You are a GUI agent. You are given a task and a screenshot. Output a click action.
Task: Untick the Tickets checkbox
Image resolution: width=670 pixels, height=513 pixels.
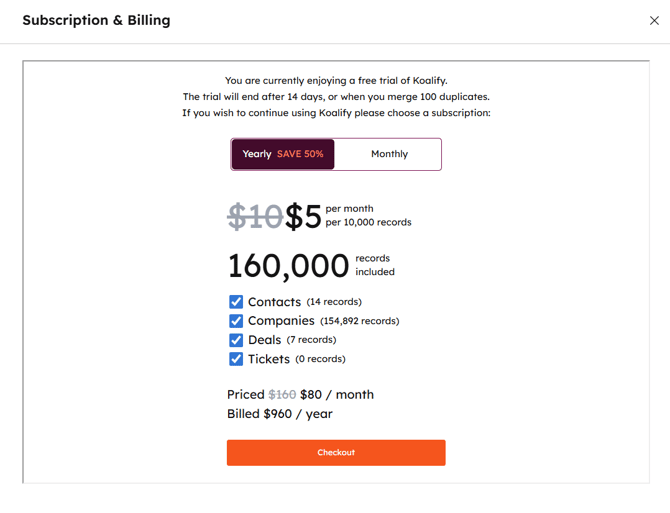point(236,359)
